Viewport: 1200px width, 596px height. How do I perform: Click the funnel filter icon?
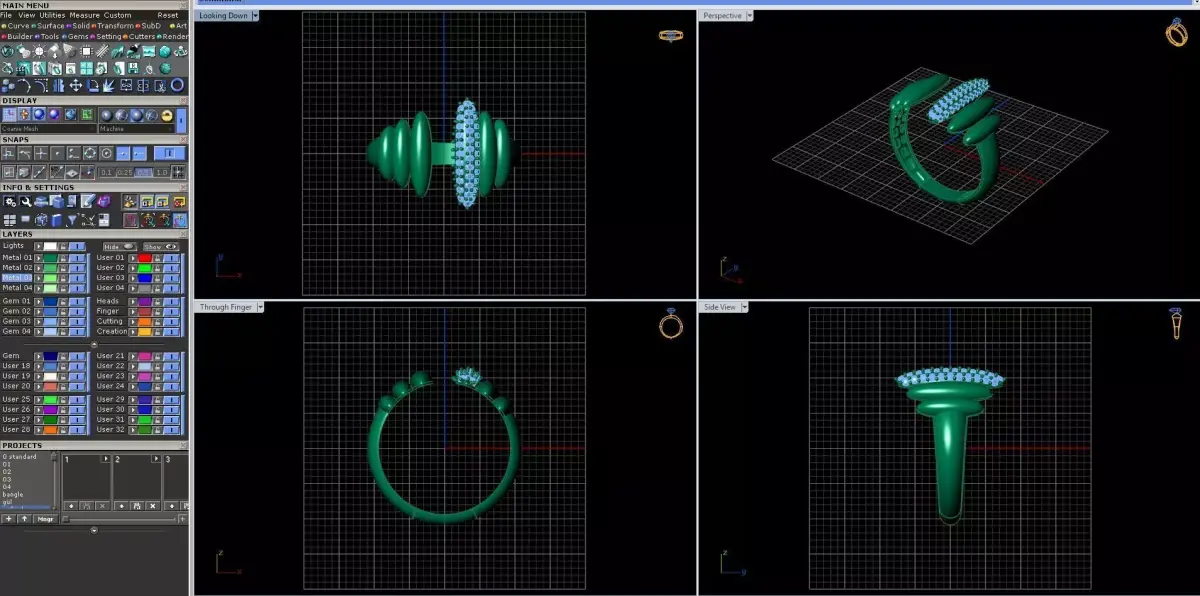coord(73,220)
